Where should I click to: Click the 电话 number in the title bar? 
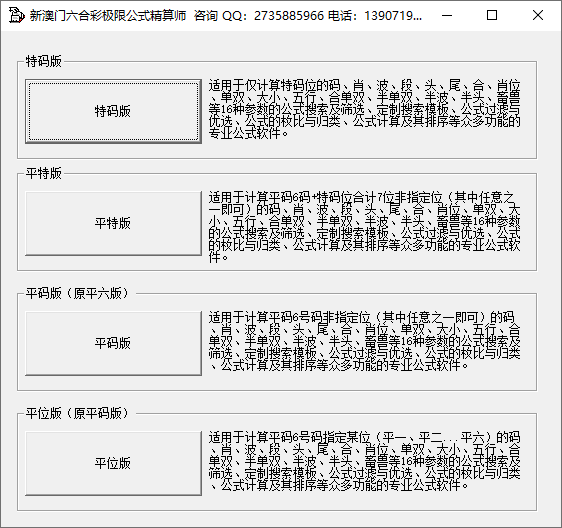tap(393, 16)
